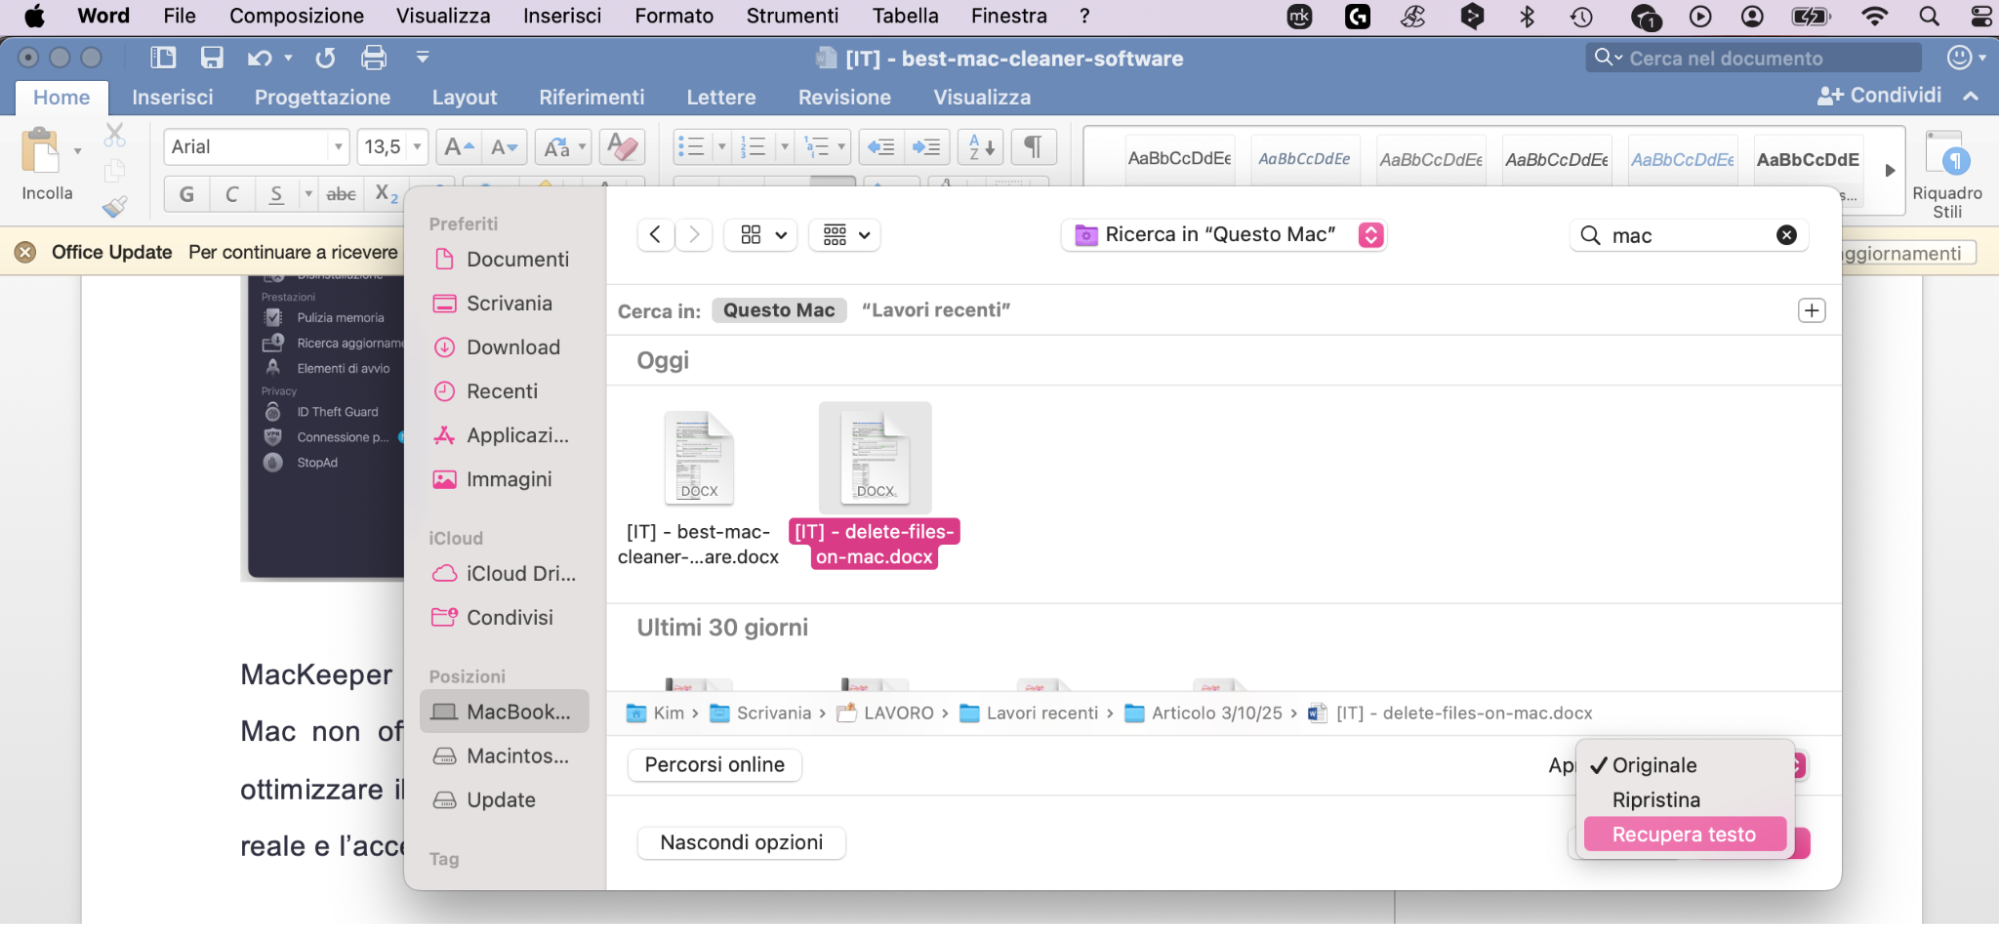Open the Layout ribbon tab

pos(464,97)
